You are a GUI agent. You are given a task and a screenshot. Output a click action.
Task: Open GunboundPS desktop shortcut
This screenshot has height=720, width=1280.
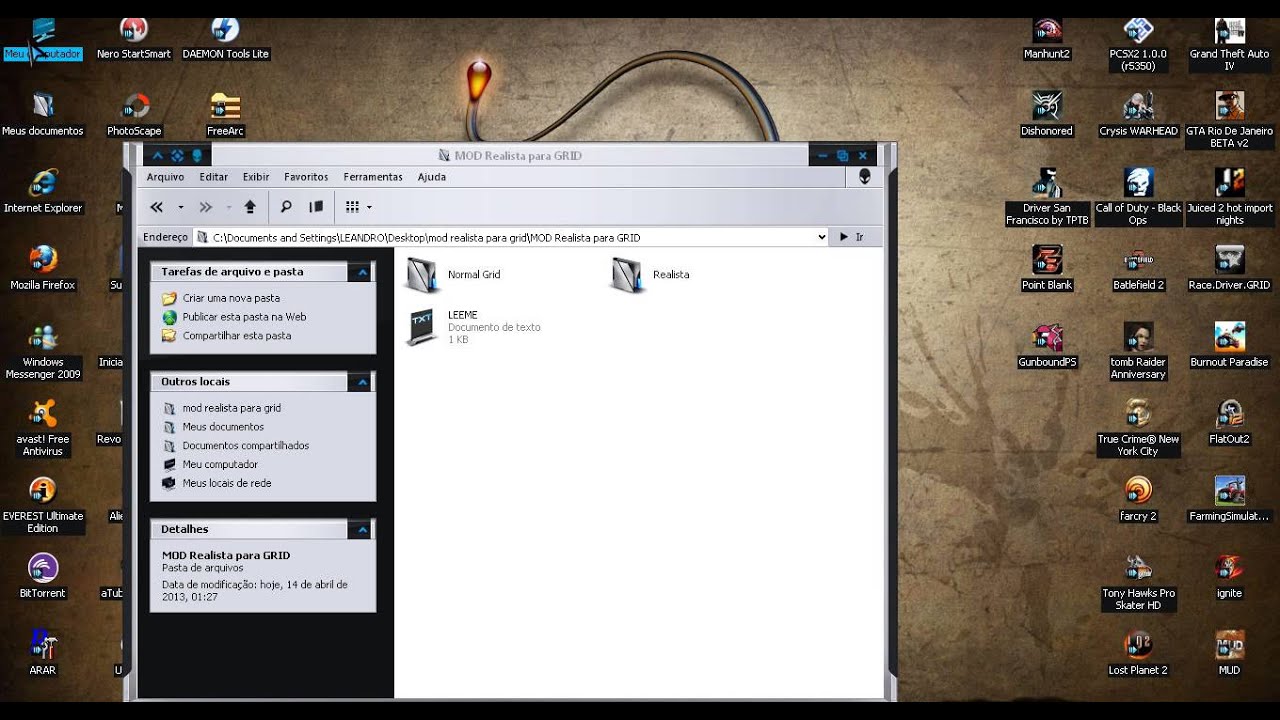click(x=1047, y=347)
